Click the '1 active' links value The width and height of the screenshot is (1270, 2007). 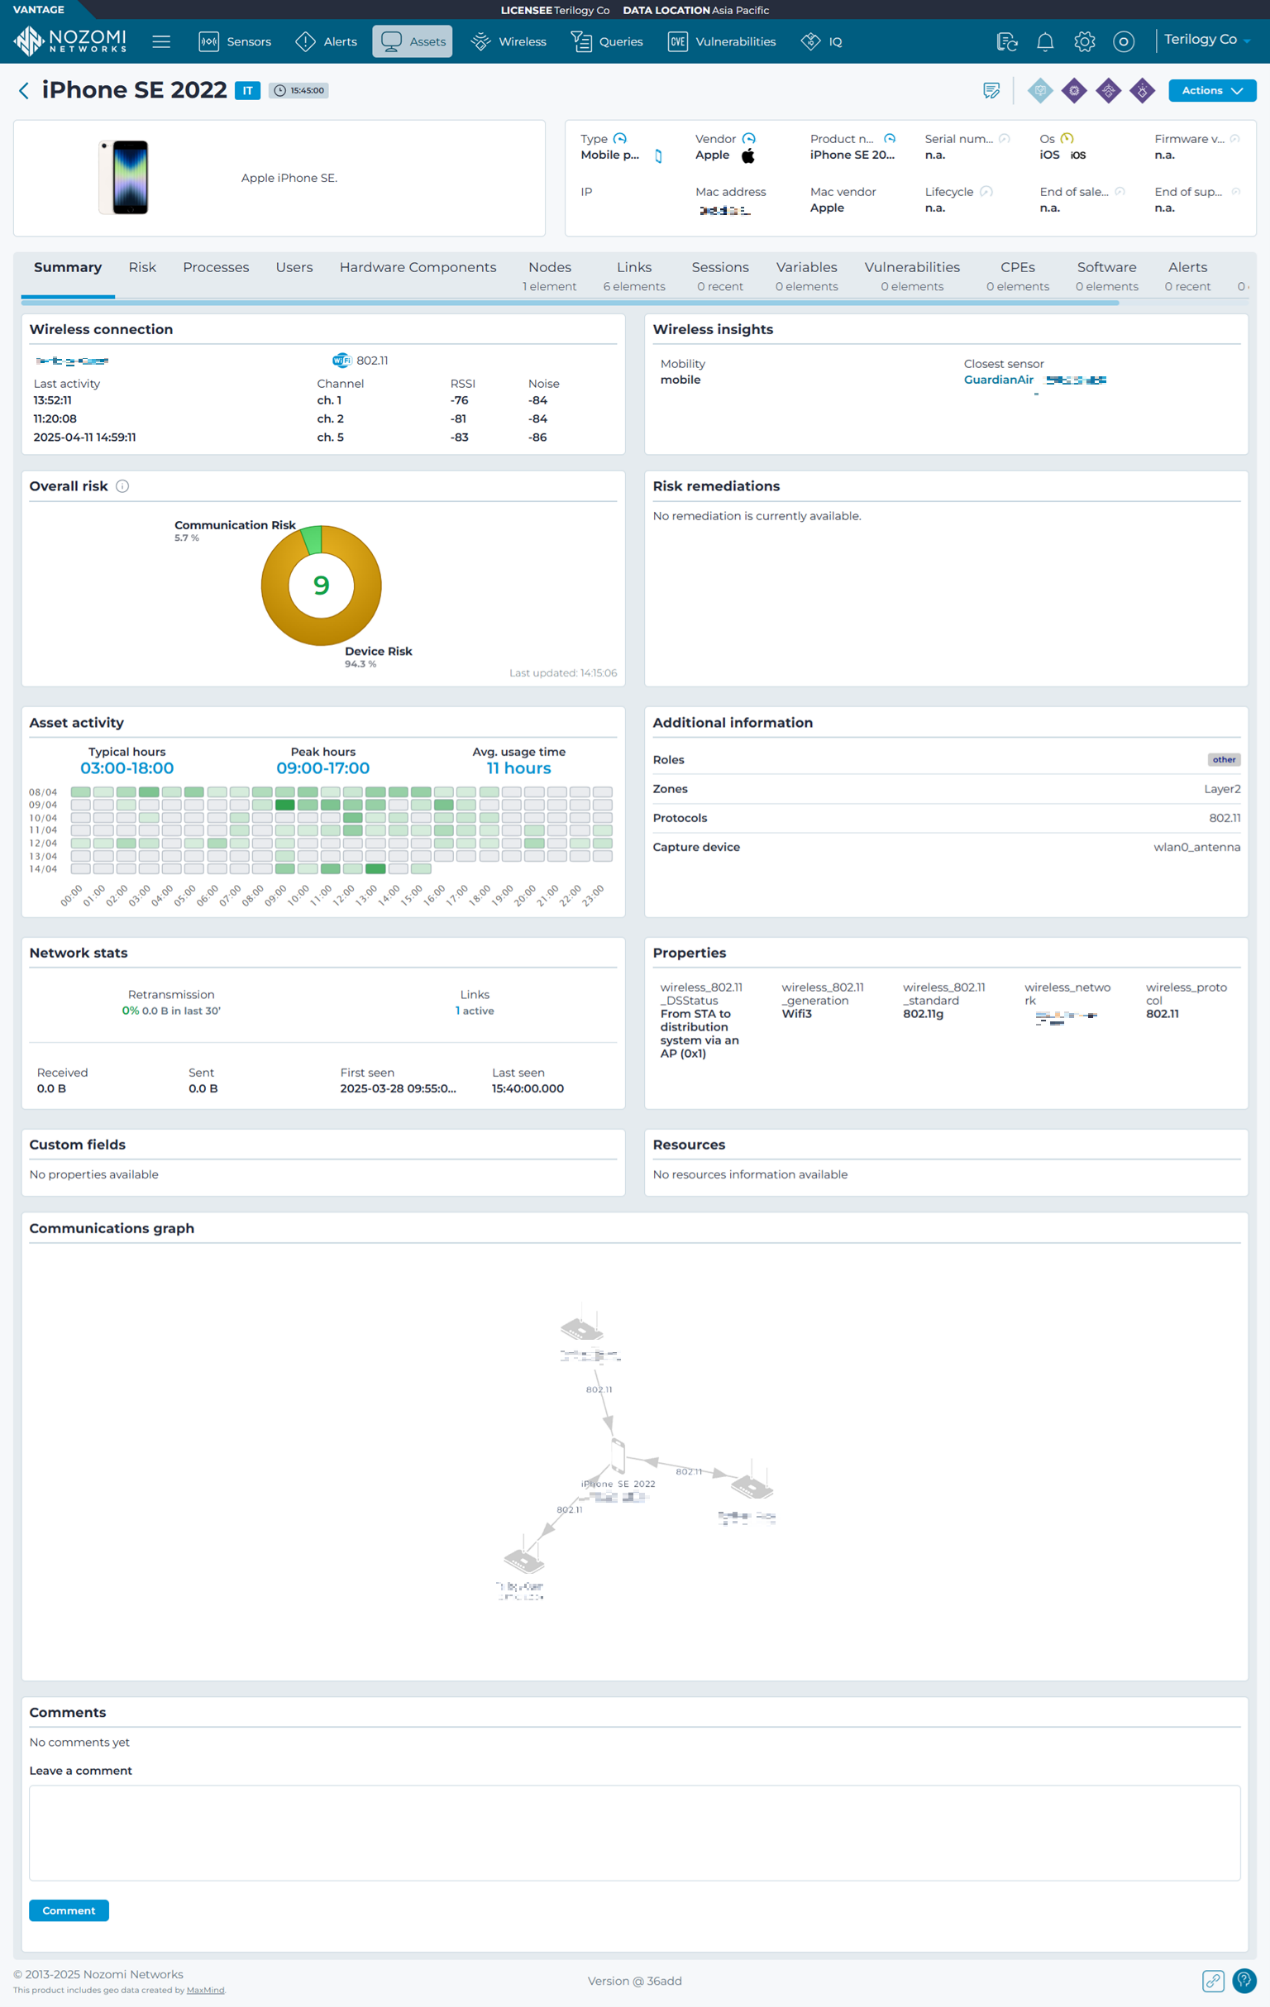(x=475, y=1011)
